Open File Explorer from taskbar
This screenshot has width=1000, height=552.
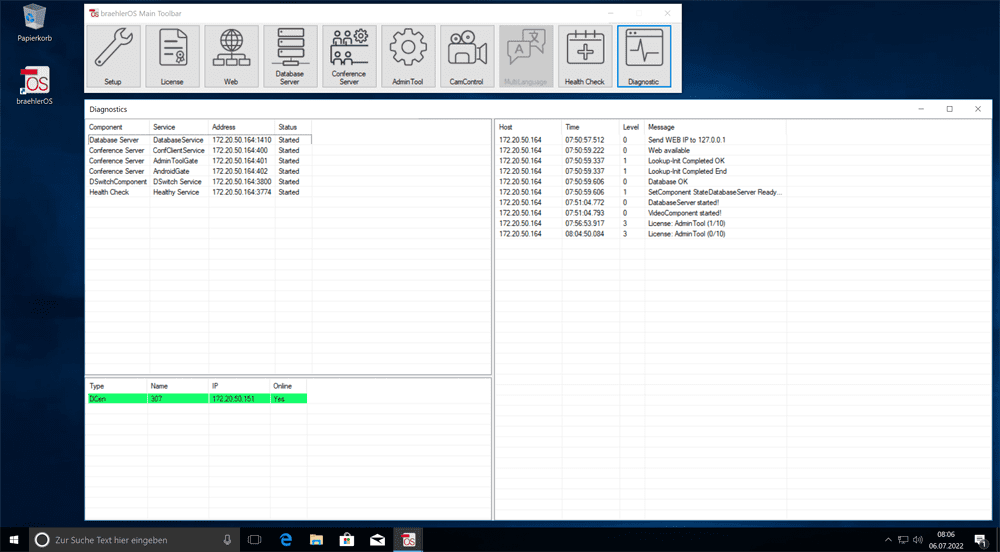click(316, 540)
